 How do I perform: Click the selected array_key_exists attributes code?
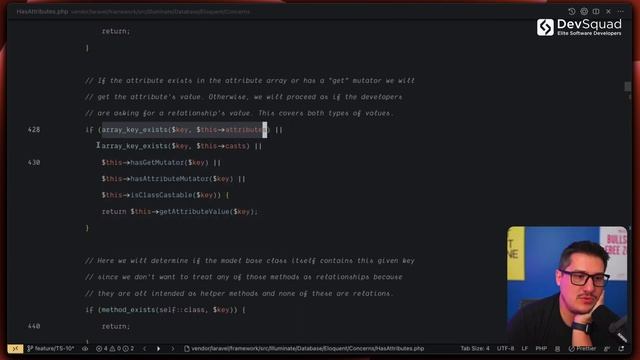184,130
